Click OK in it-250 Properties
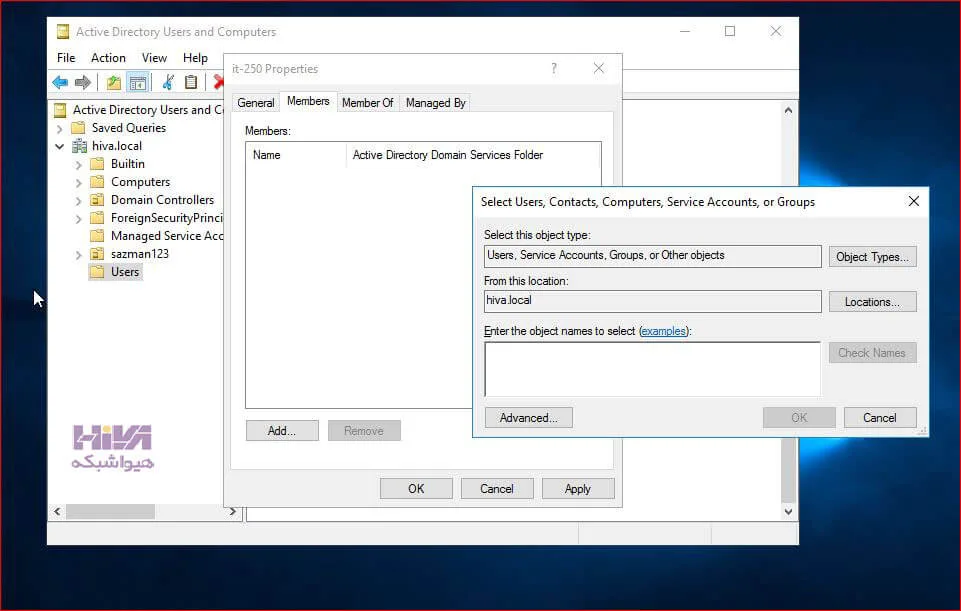Screen dimensions: 961x611 pyautogui.click(x=416, y=488)
